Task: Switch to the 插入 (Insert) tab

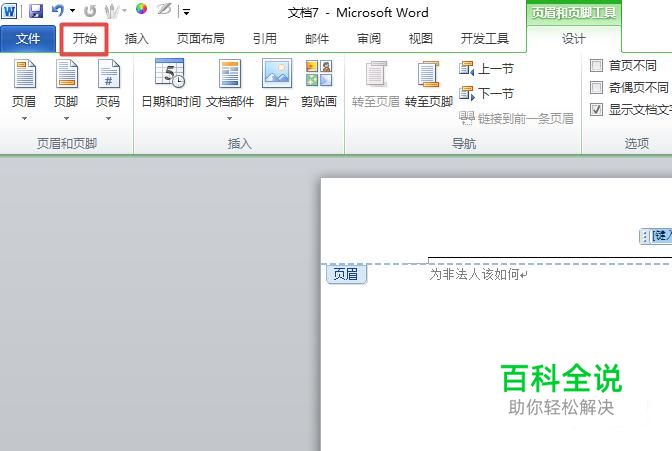Action: coord(137,39)
